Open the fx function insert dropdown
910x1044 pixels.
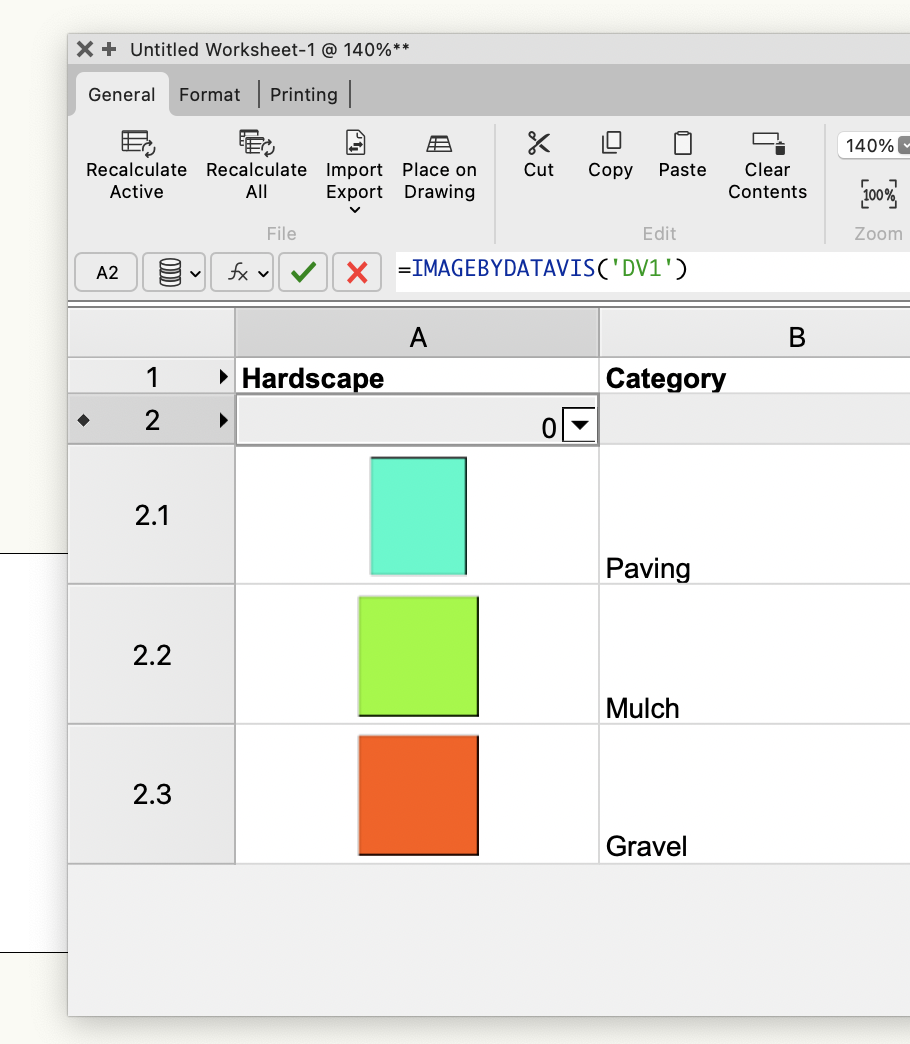pyautogui.click(x=242, y=272)
